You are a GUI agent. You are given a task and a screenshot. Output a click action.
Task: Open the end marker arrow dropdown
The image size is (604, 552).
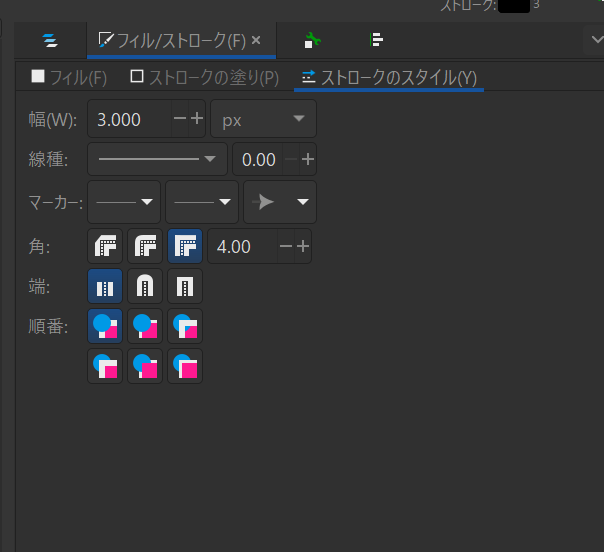[x=280, y=202]
